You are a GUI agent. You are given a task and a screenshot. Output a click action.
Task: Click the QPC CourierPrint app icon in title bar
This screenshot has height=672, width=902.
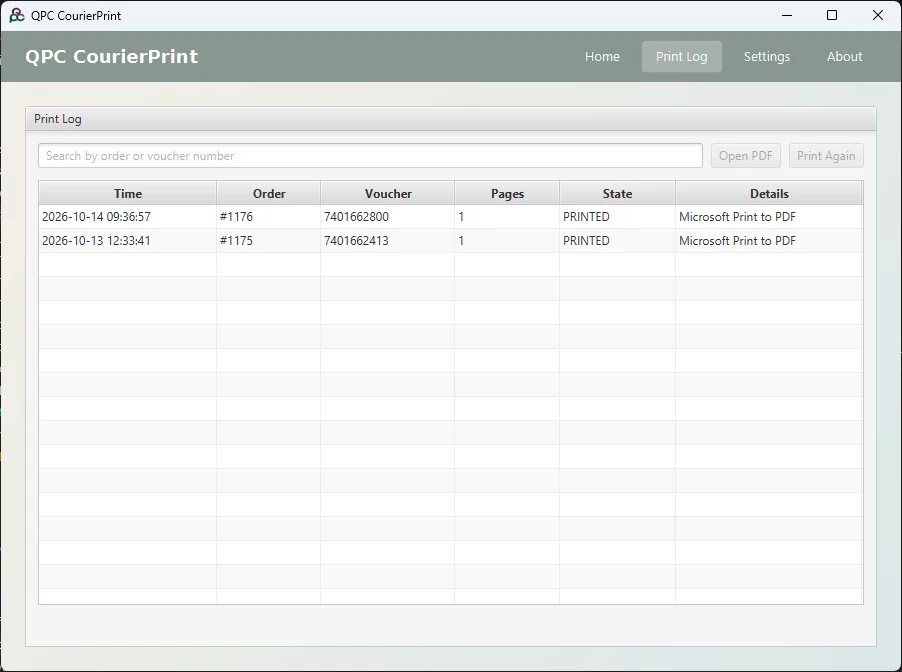click(17, 16)
